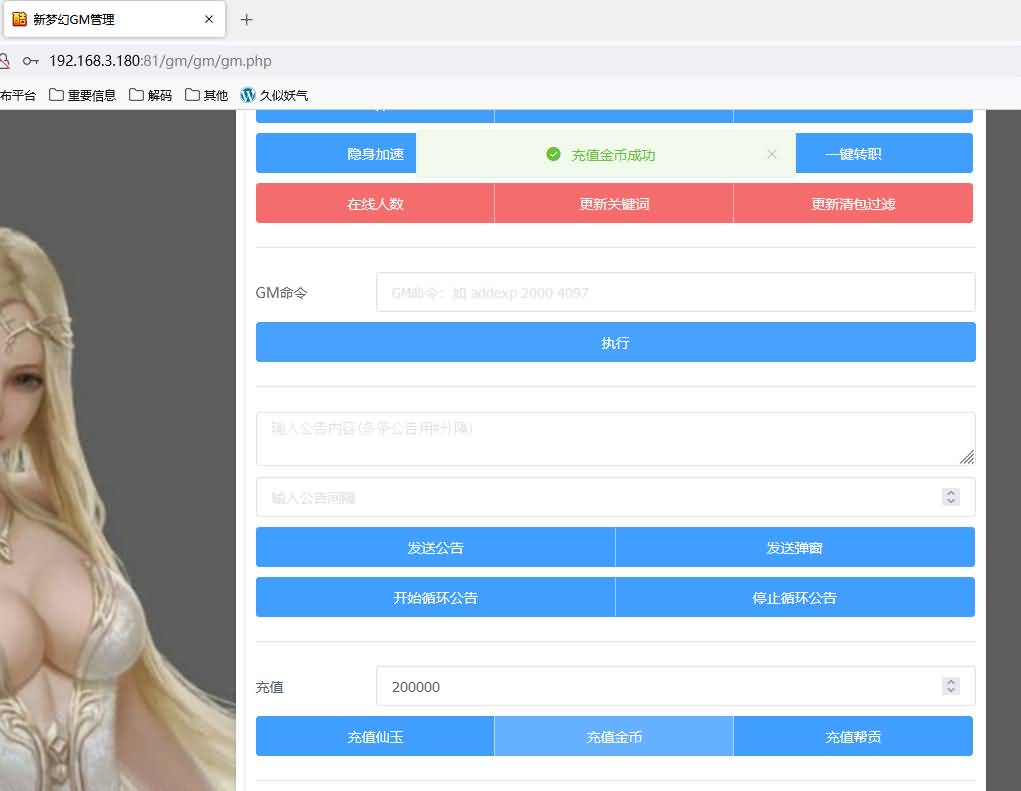Open the 解码 bookmark folder

(150, 96)
